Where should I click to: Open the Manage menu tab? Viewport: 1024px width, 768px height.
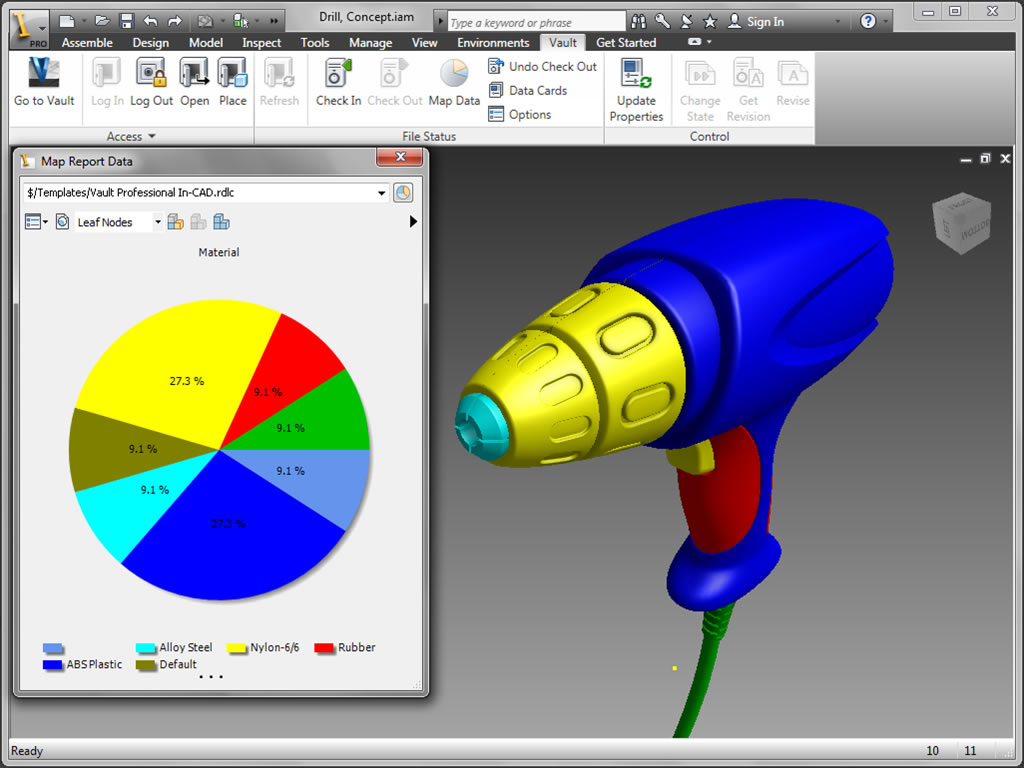370,42
